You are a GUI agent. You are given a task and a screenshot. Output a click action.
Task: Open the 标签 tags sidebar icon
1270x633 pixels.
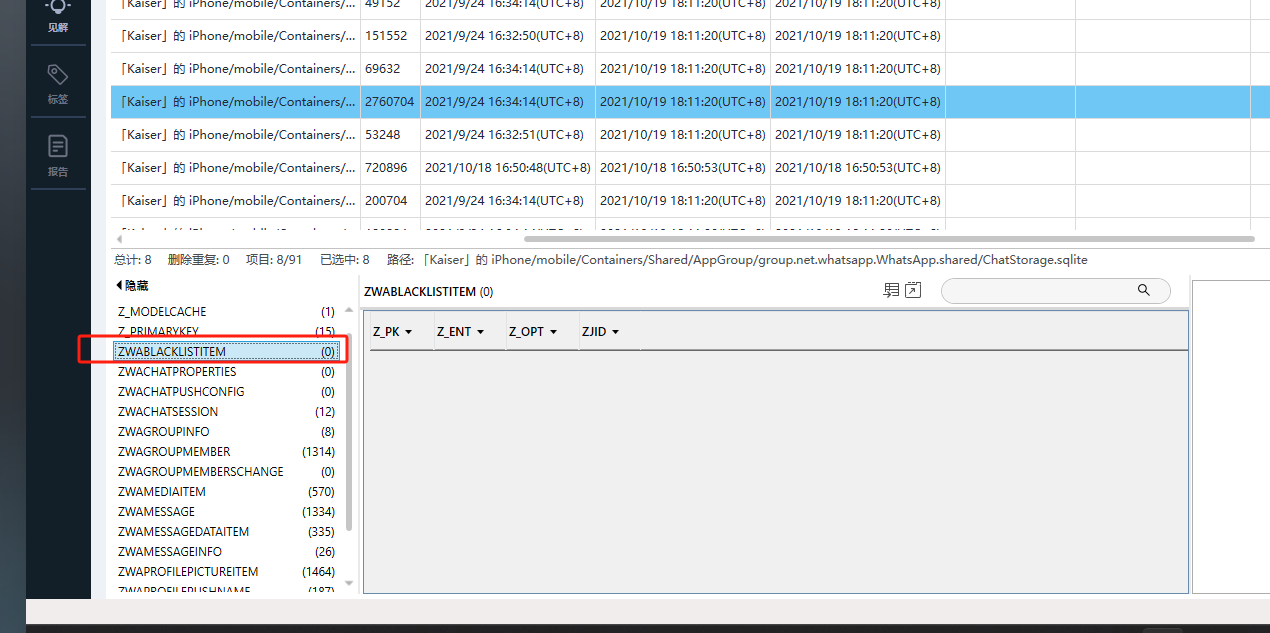point(58,82)
